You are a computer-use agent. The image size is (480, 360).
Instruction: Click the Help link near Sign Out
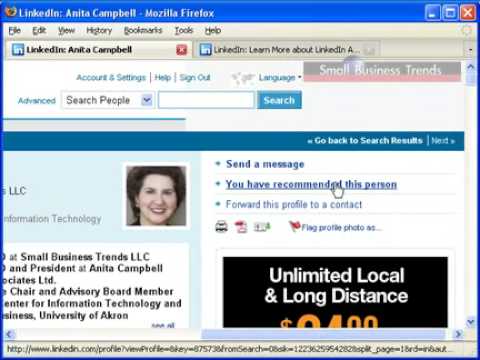163,78
